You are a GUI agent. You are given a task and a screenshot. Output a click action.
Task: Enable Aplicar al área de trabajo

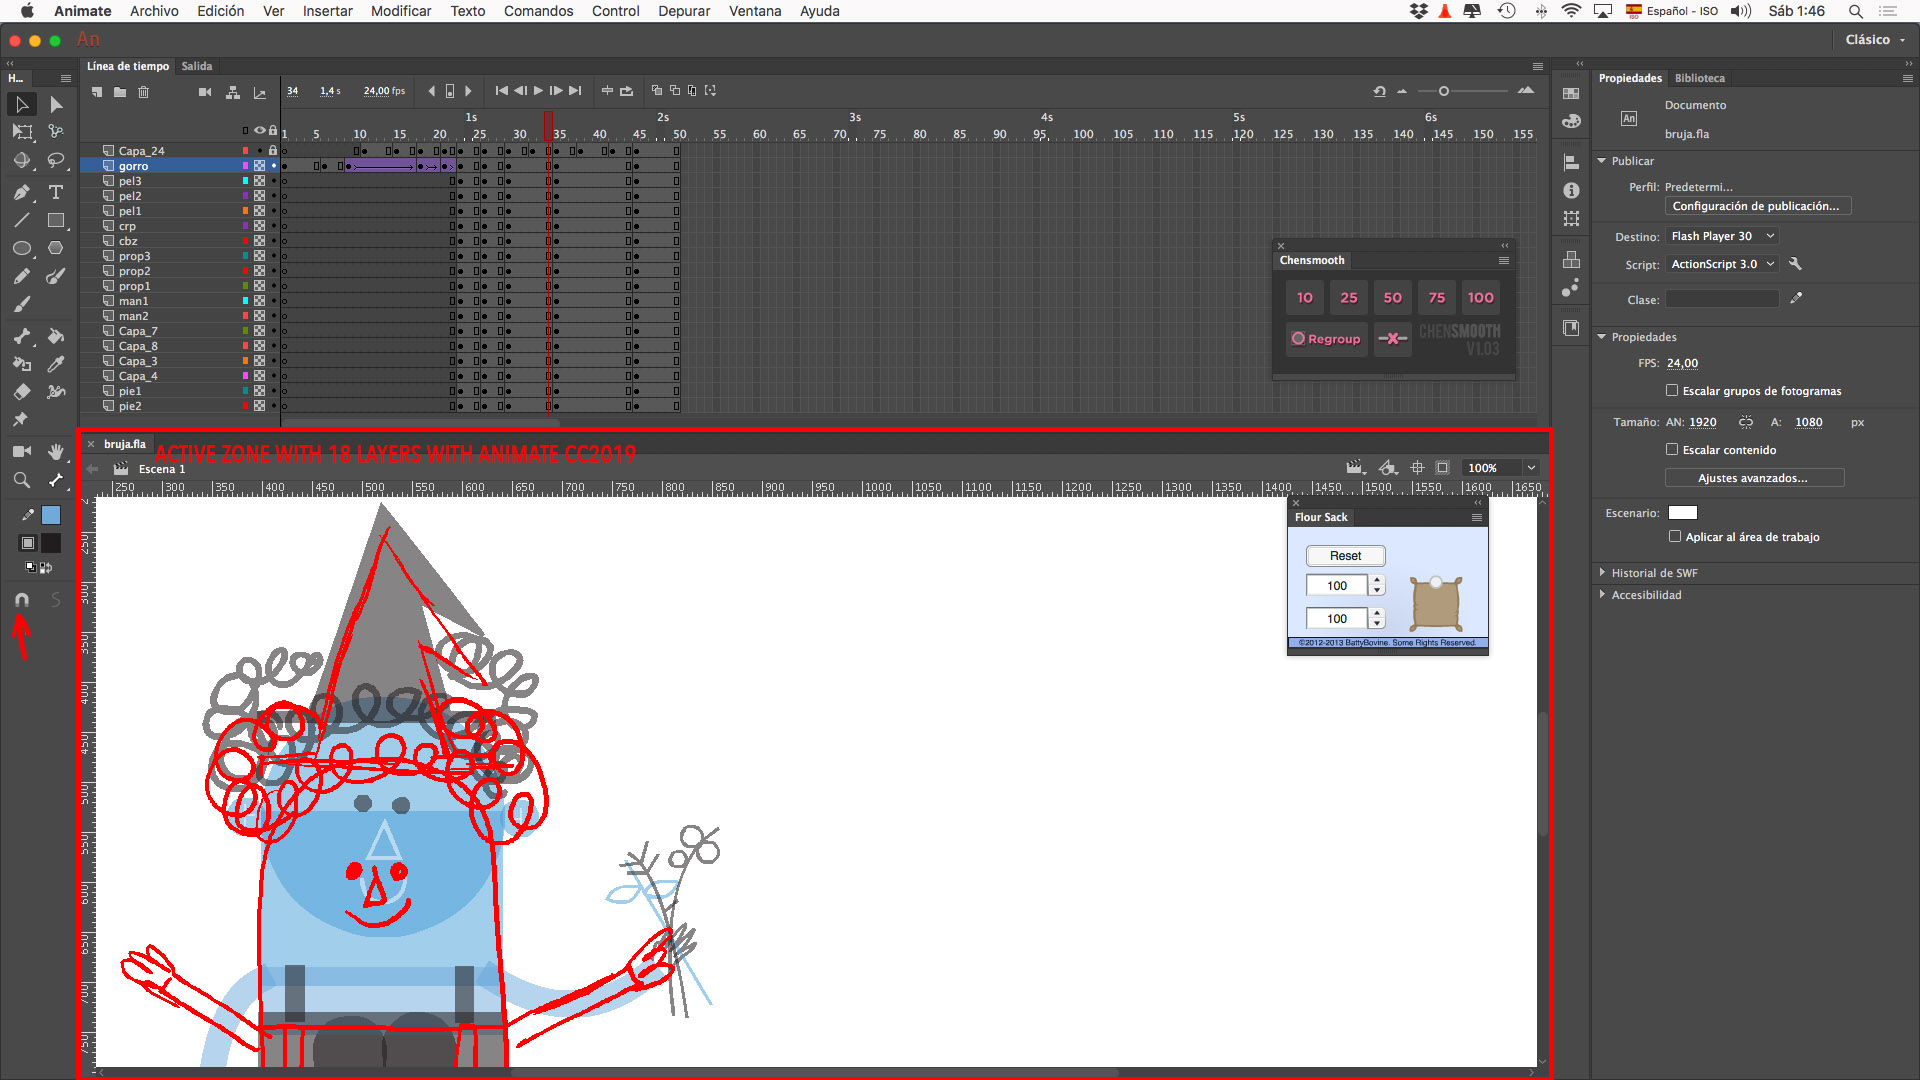1675,537
